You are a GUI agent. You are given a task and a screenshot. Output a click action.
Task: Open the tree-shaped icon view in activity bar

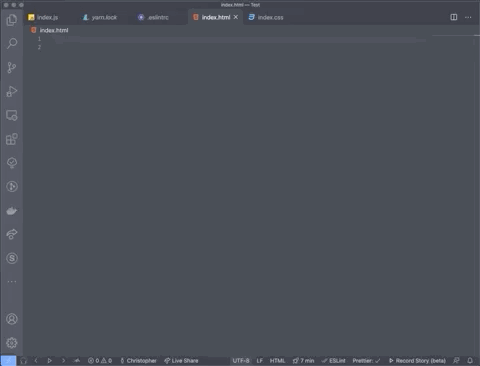12,163
